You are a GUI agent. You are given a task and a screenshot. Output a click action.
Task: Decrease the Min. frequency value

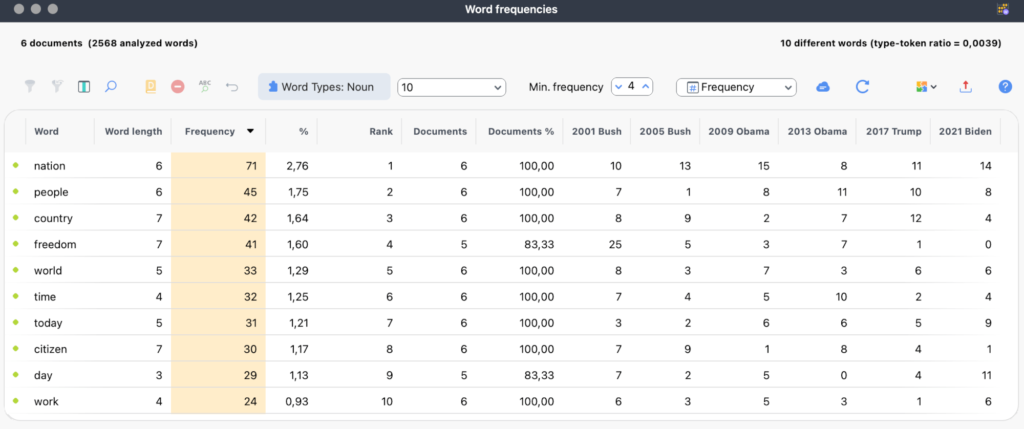pyautogui.click(x=619, y=86)
